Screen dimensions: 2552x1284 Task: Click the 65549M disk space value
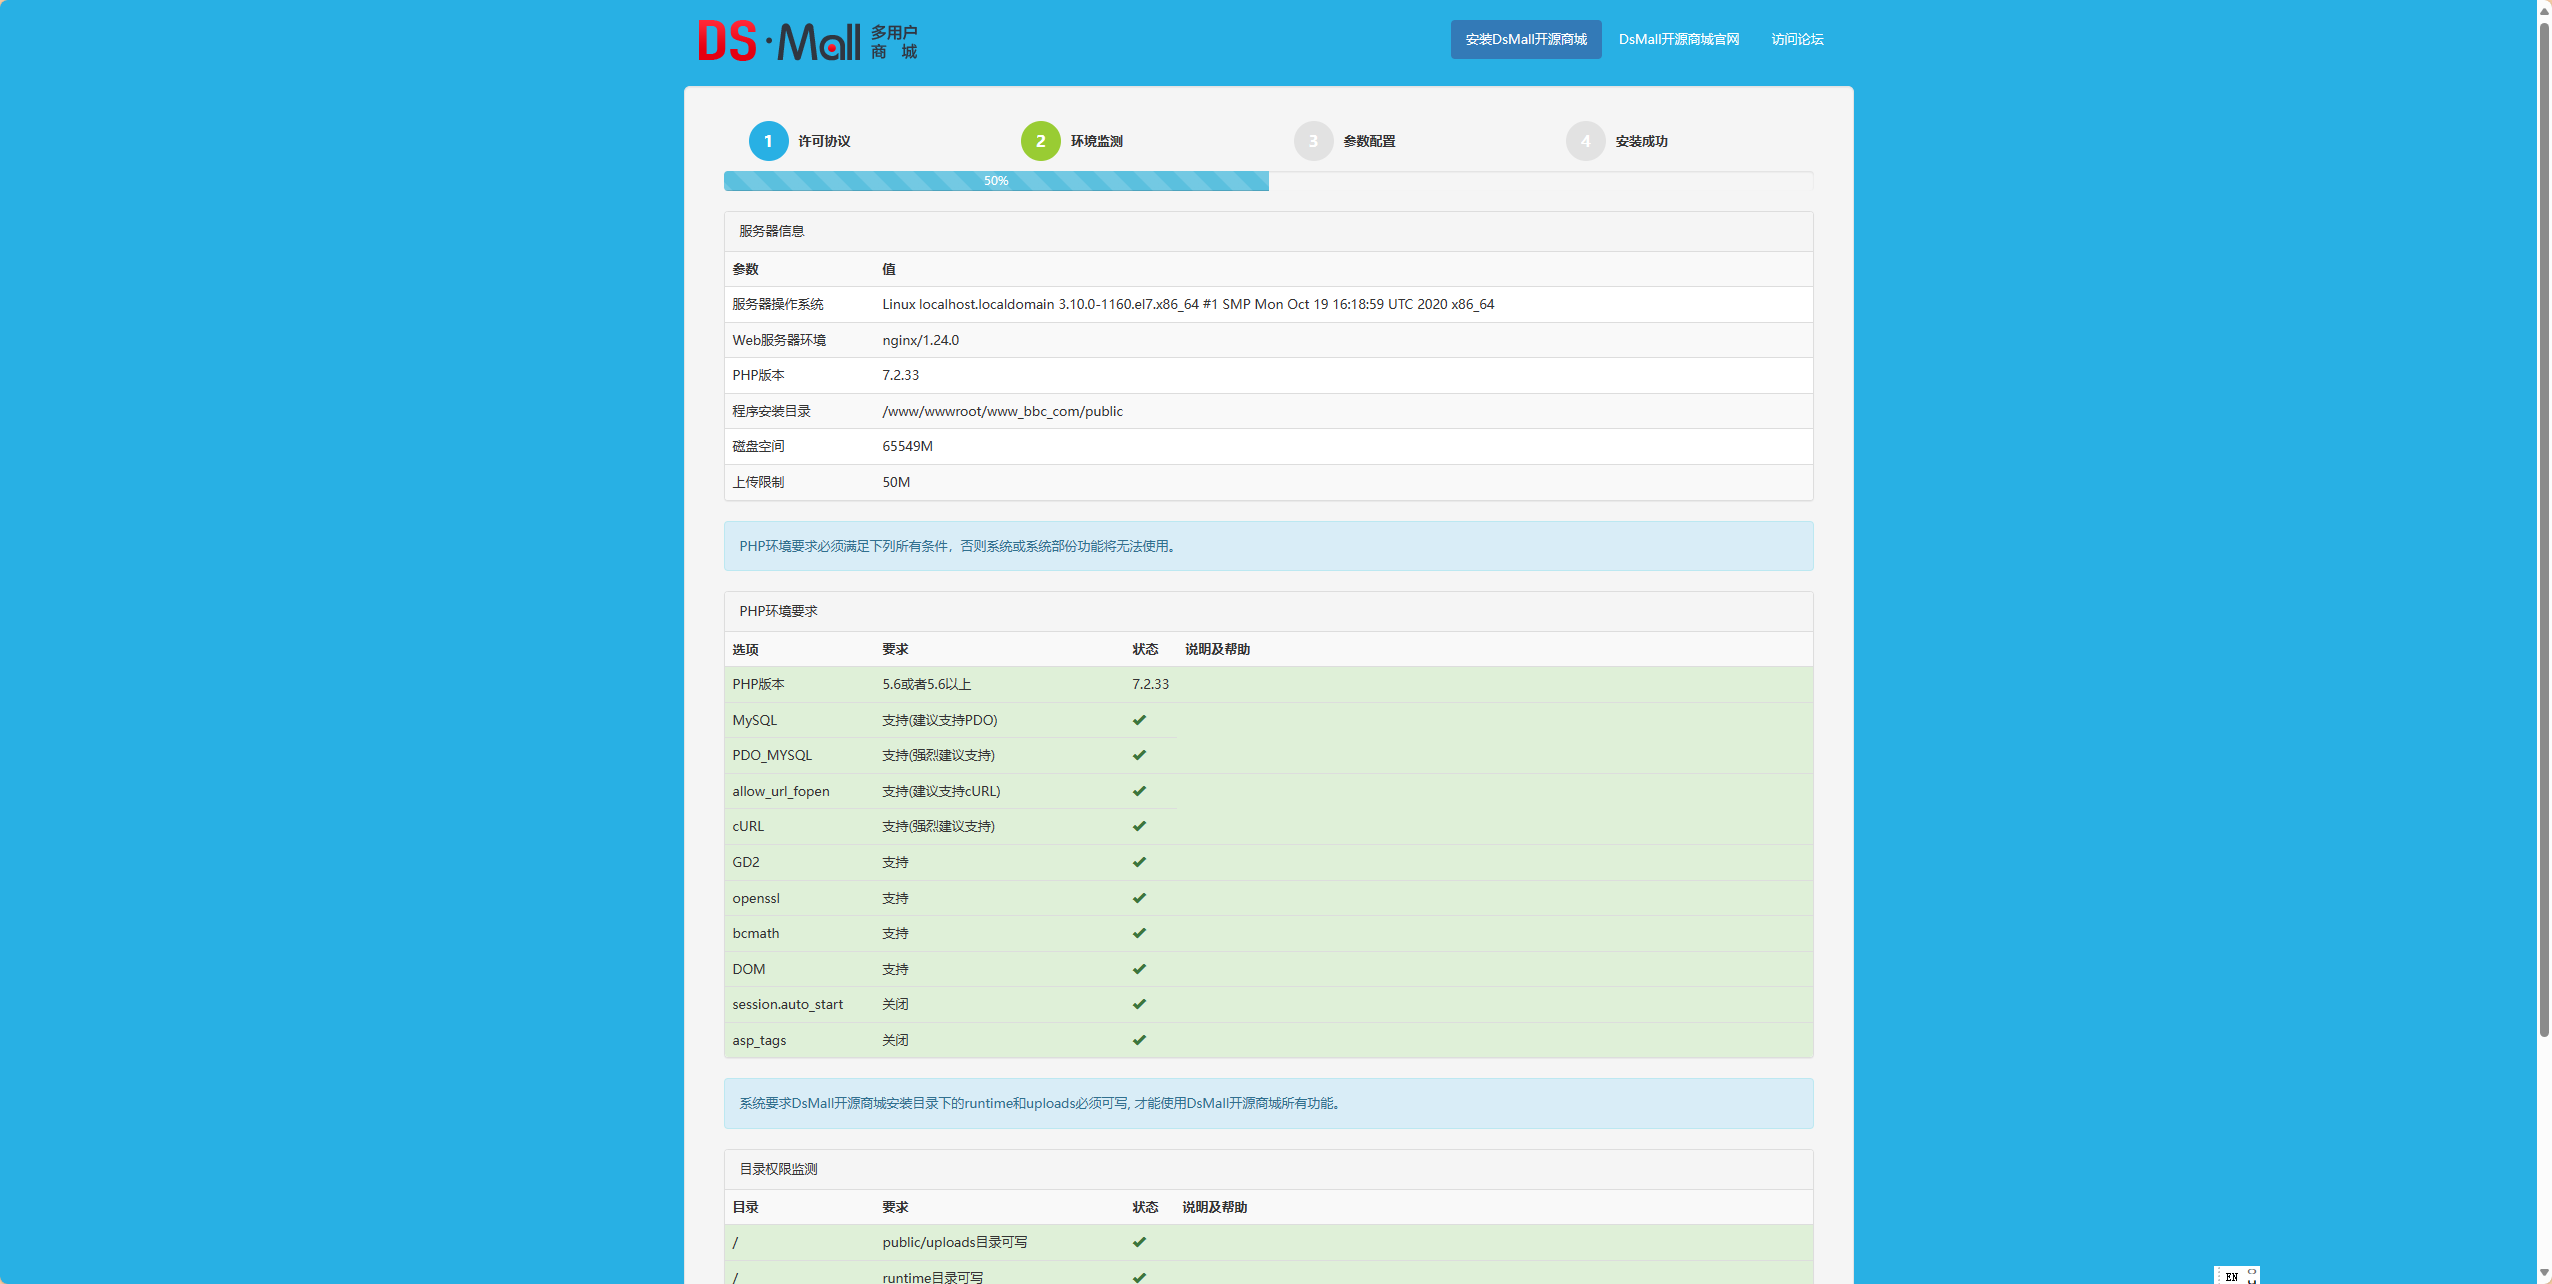tap(907, 446)
